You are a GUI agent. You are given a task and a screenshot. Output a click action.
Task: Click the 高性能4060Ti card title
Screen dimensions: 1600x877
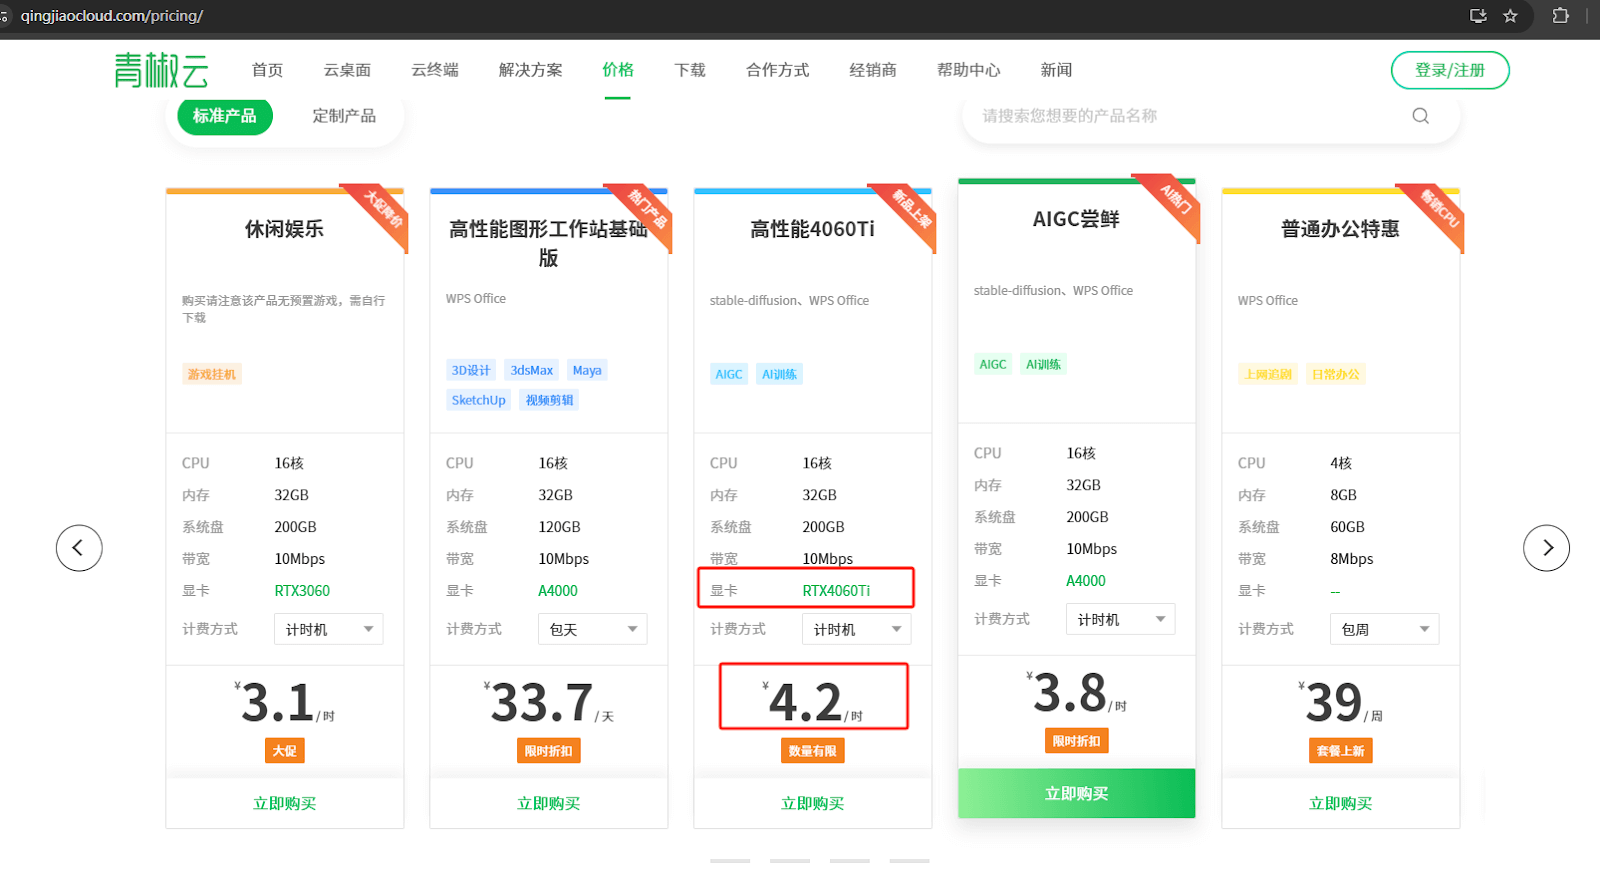[x=813, y=229]
